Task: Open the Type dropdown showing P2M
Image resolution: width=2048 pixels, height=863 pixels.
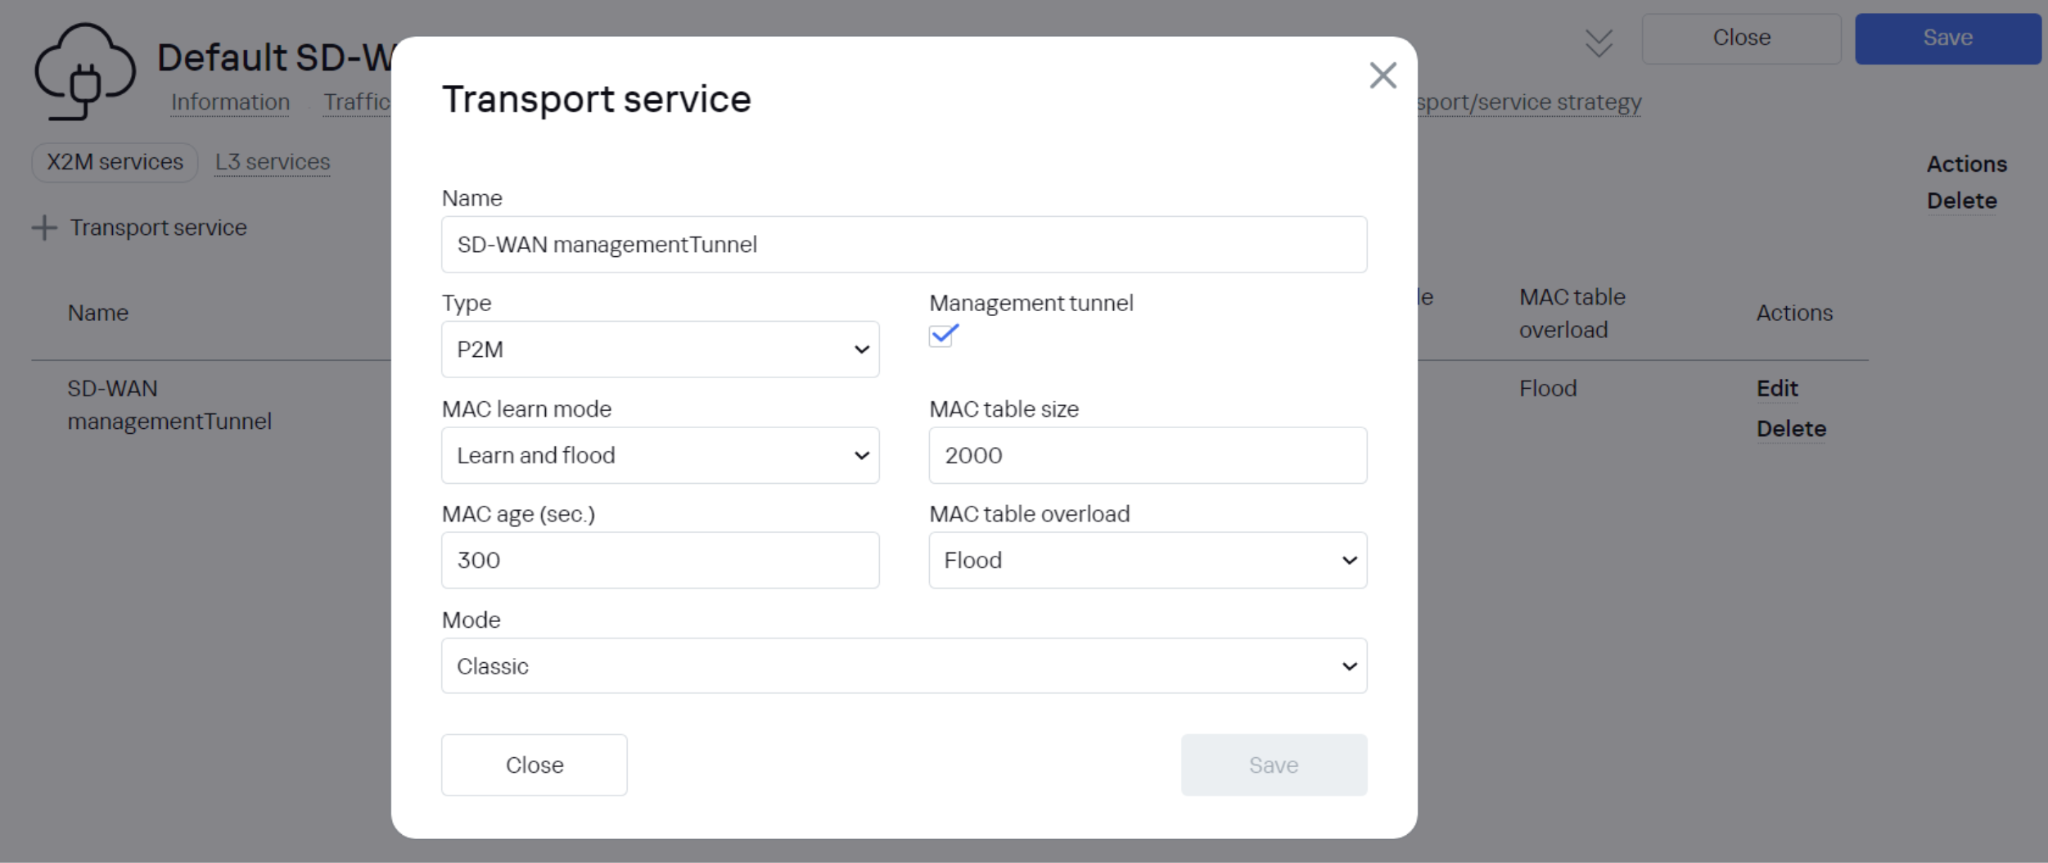Action: click(x=660, y=349)
